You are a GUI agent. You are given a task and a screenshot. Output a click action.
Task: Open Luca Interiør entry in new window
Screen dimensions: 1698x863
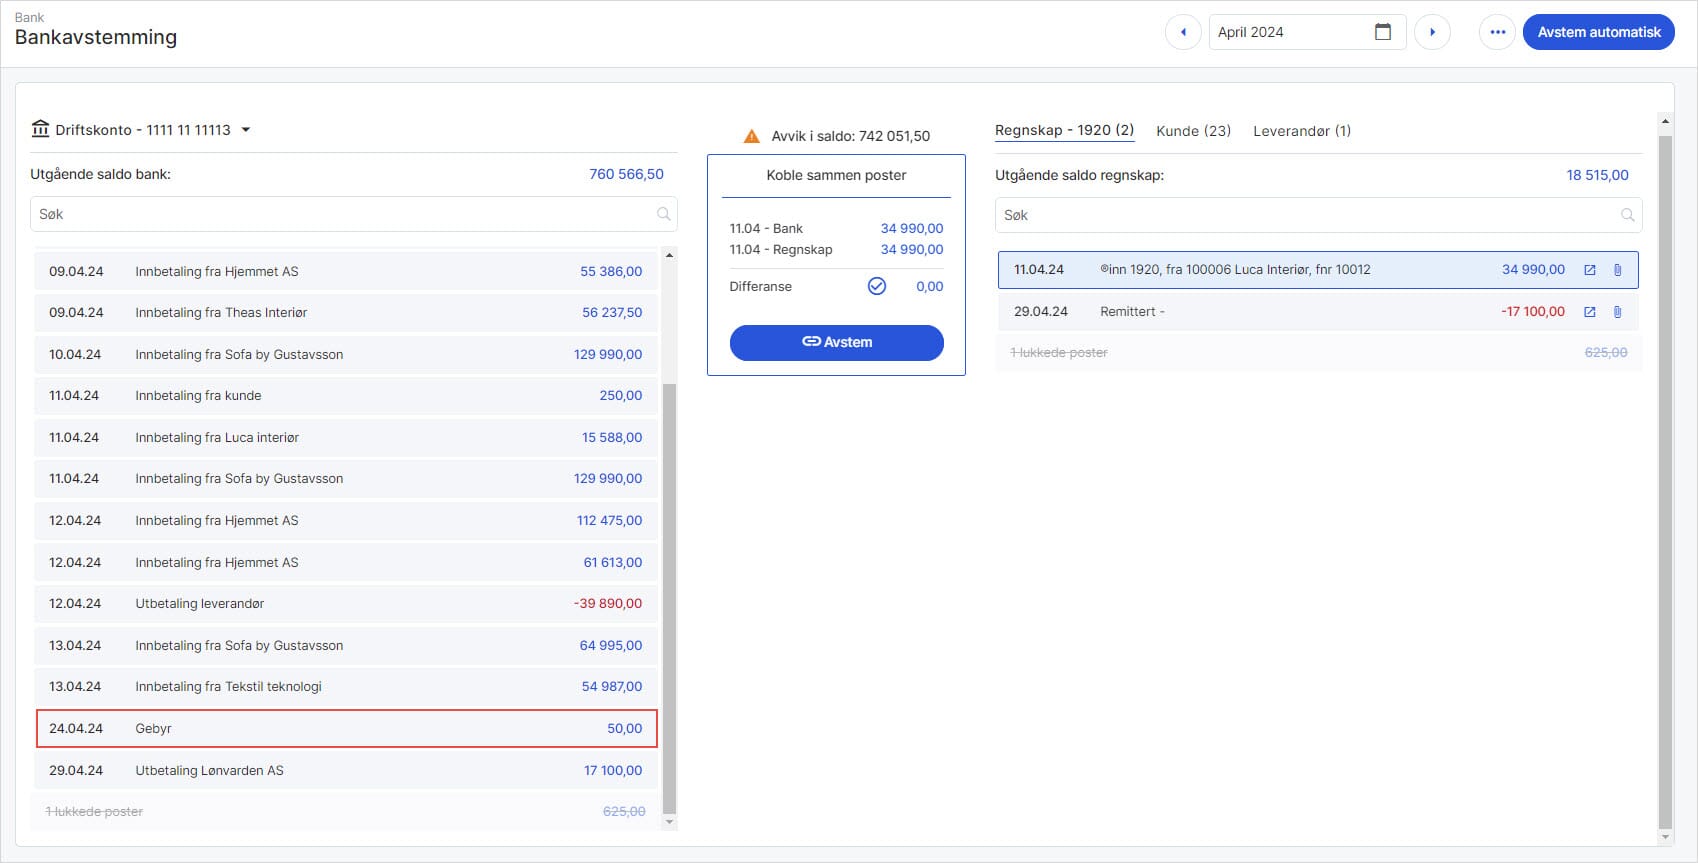1590,270
